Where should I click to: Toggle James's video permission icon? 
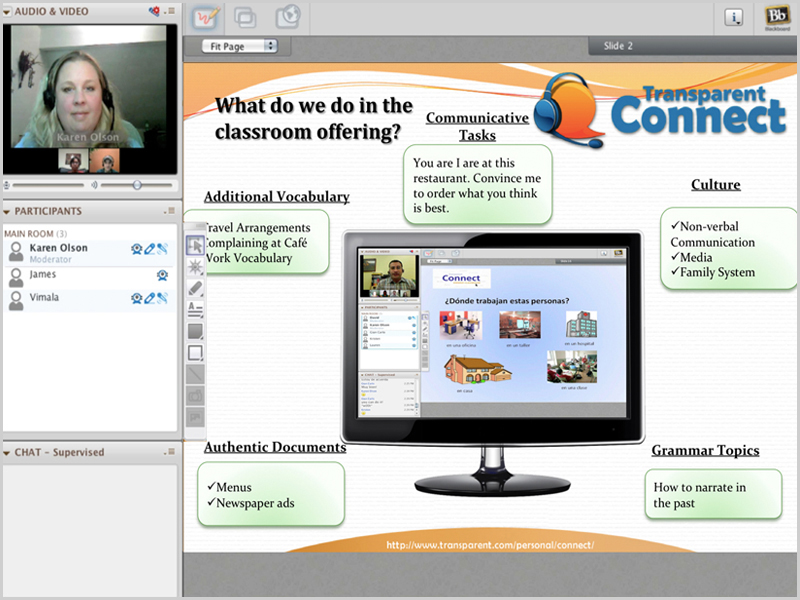(162, 276)
